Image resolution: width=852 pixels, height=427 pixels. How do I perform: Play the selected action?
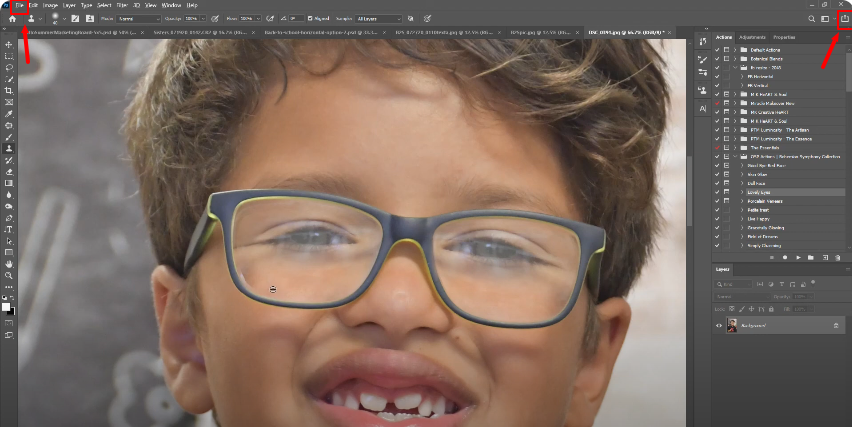pyautogui.click(x=798, y=258)
